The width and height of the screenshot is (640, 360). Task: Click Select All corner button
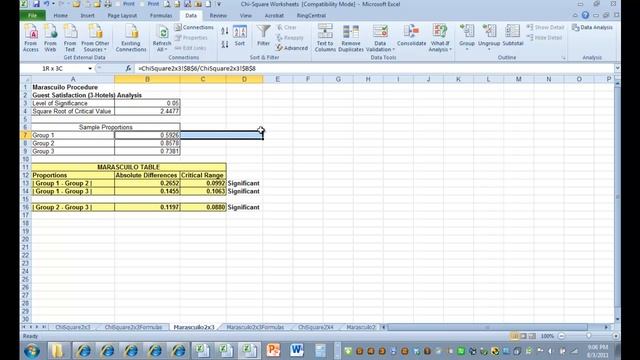pyautogui.click(x=25, y=79)
